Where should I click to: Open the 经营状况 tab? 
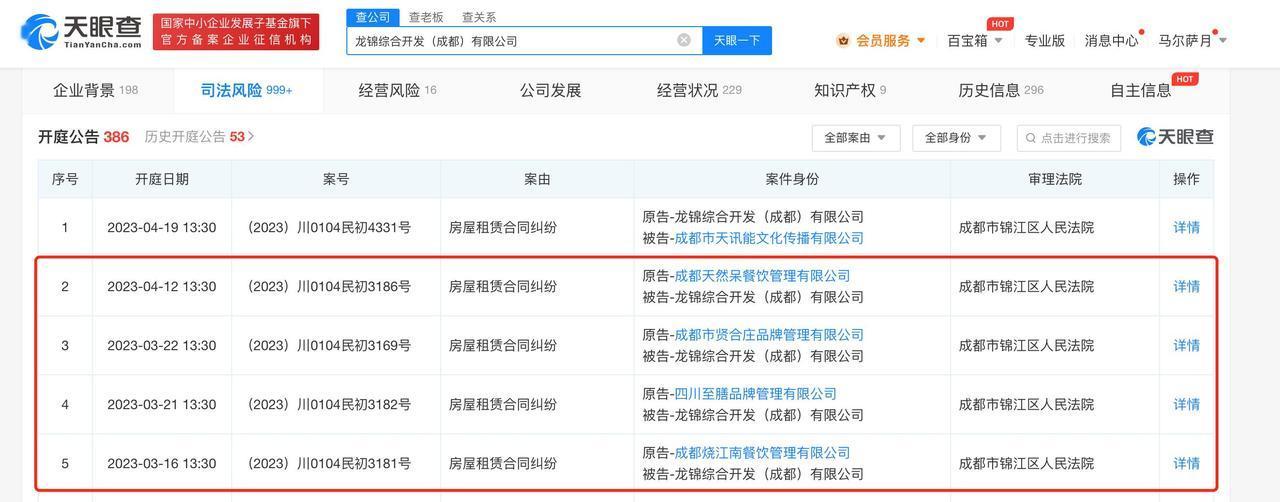point(699,90)
